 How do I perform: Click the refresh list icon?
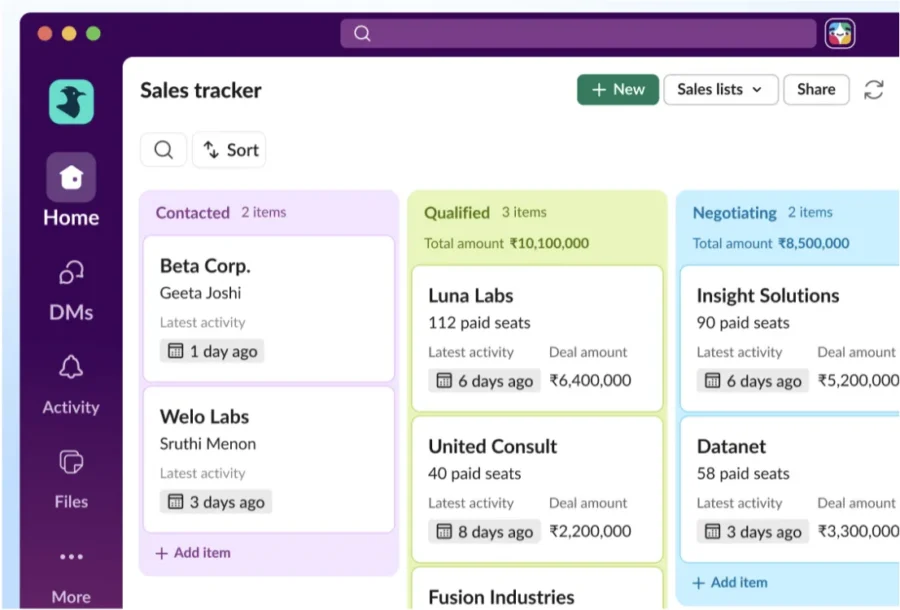[874, 90]
